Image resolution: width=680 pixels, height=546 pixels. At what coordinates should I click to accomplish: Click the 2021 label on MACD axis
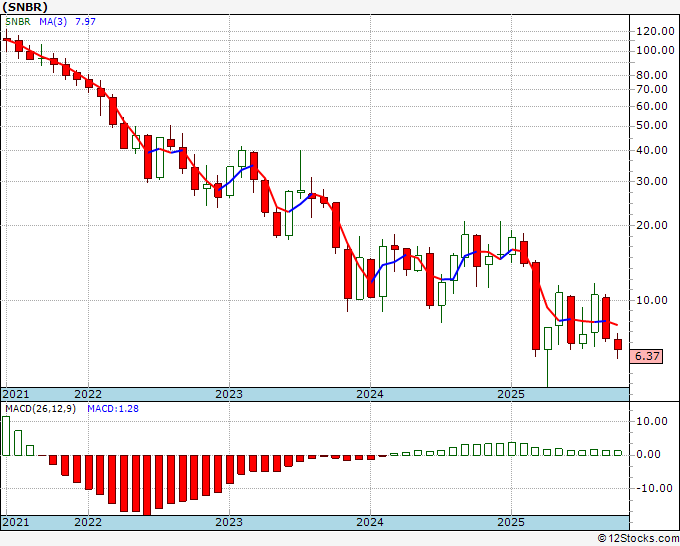[16, 522]
